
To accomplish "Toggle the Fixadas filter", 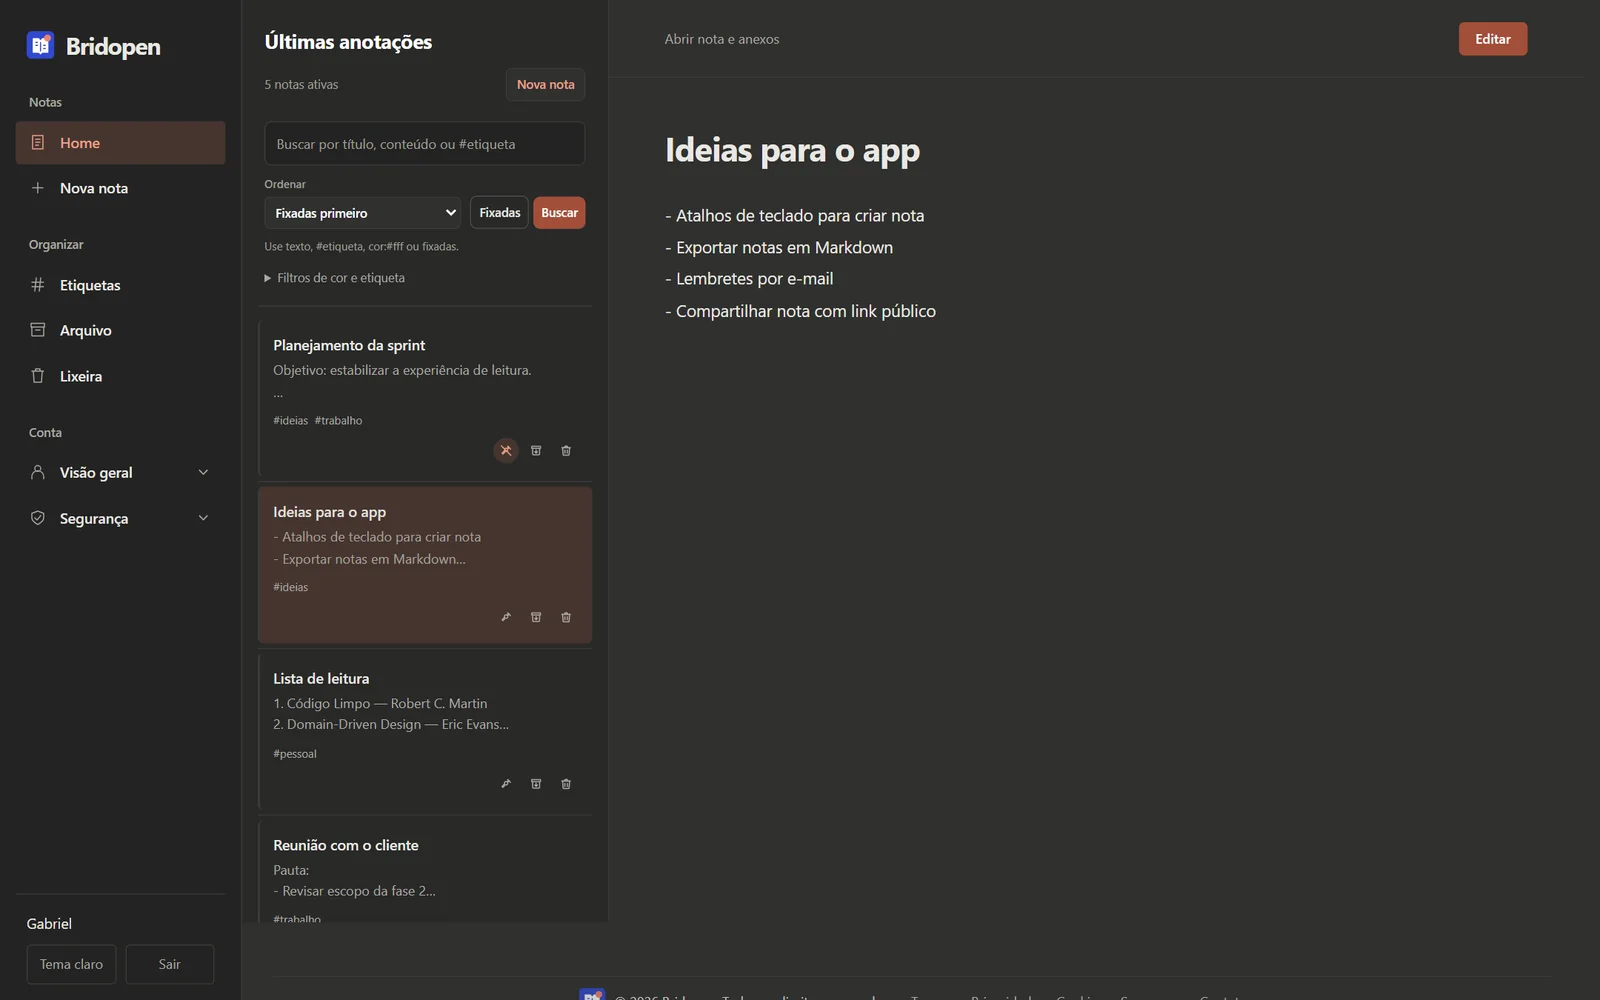I will click(499, 213).
